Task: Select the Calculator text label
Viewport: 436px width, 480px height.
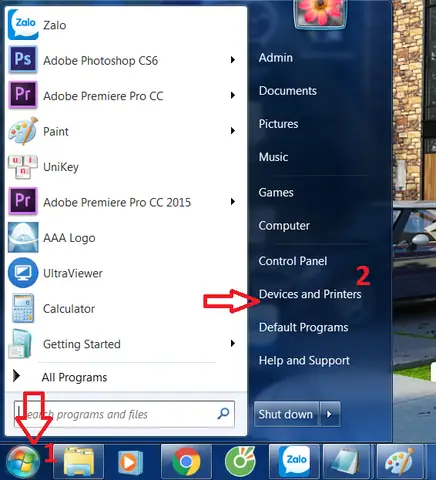Action: [x=69, y=309]
